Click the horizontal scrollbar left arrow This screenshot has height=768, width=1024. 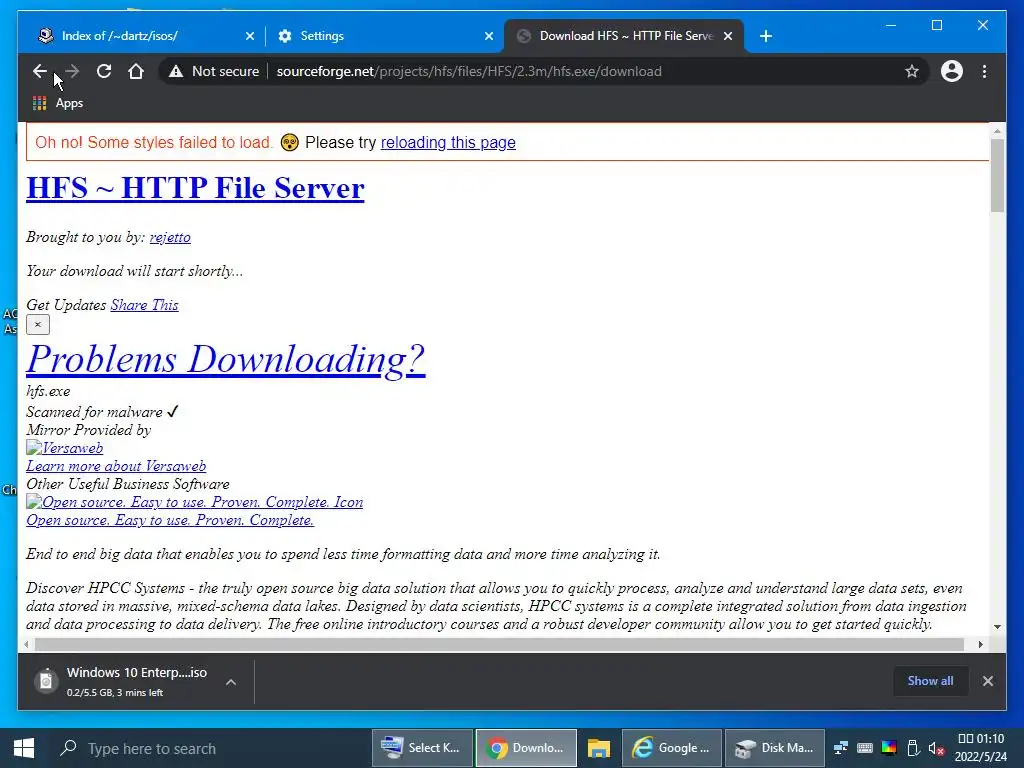click(26, 644)
